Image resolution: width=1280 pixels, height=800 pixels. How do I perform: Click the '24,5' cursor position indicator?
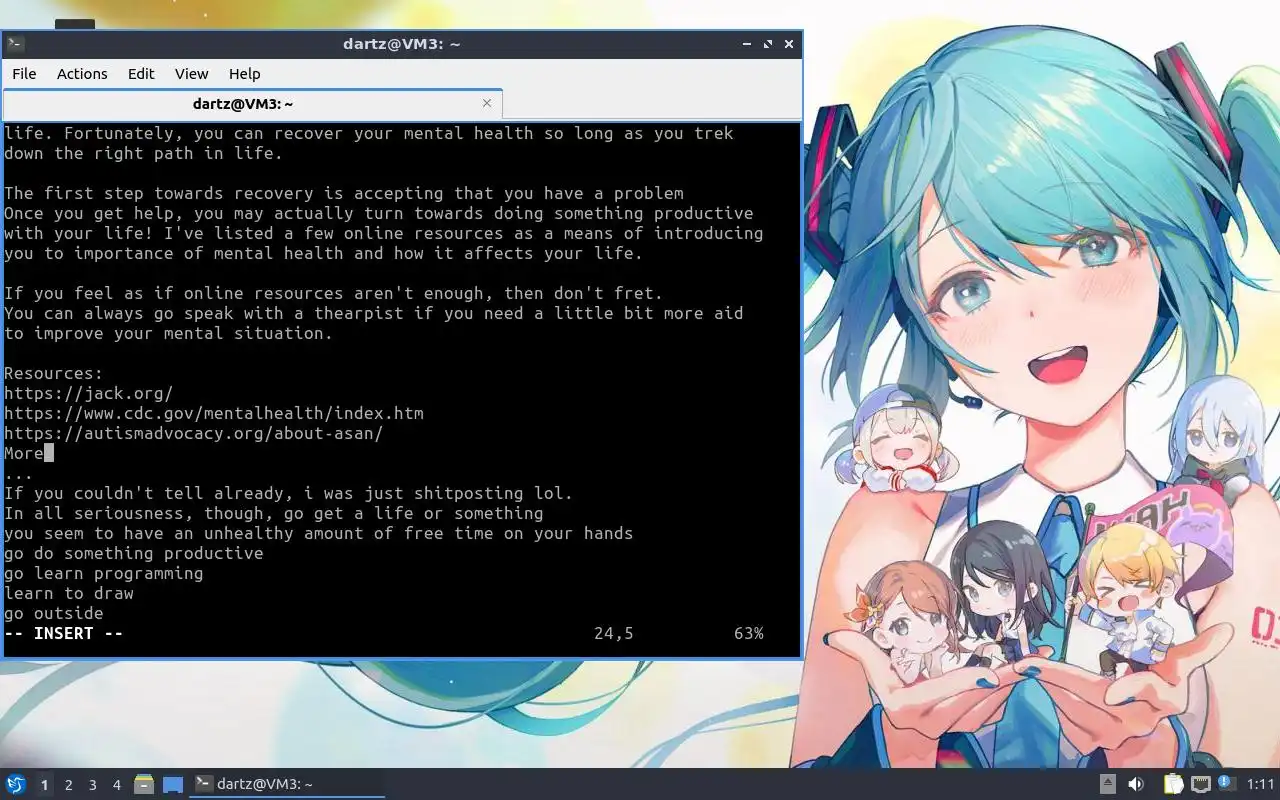[x=614, y=633]
